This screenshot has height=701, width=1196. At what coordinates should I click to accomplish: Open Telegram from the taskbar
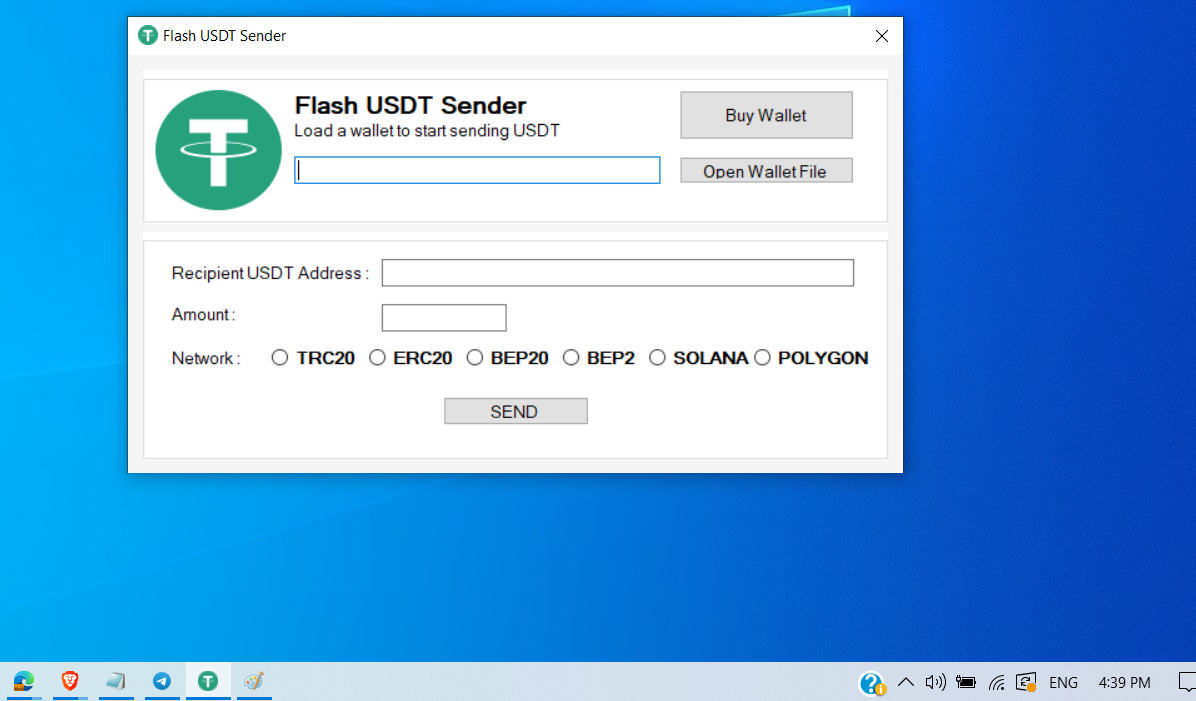[x=162, y=681]
